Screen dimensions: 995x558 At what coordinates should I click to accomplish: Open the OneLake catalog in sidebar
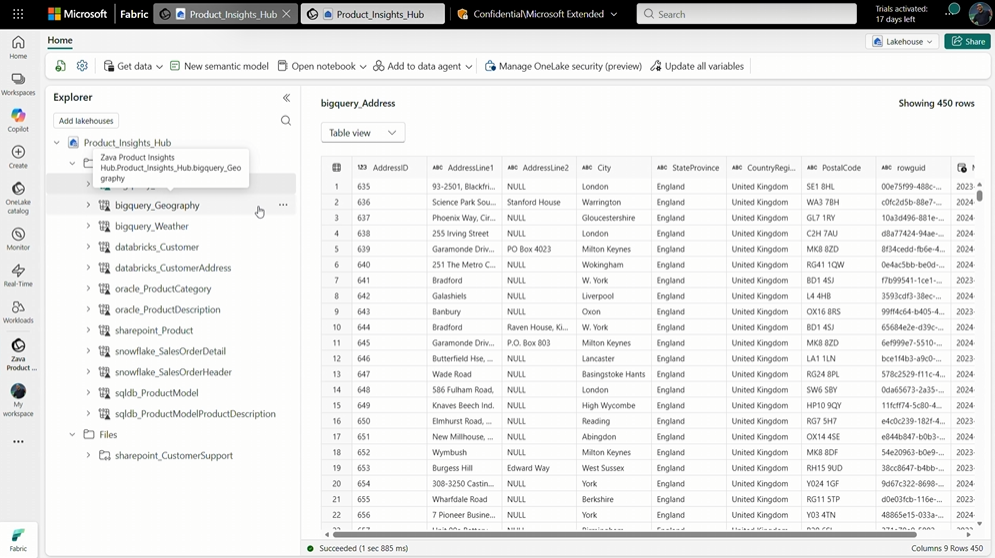coord(18,197)
